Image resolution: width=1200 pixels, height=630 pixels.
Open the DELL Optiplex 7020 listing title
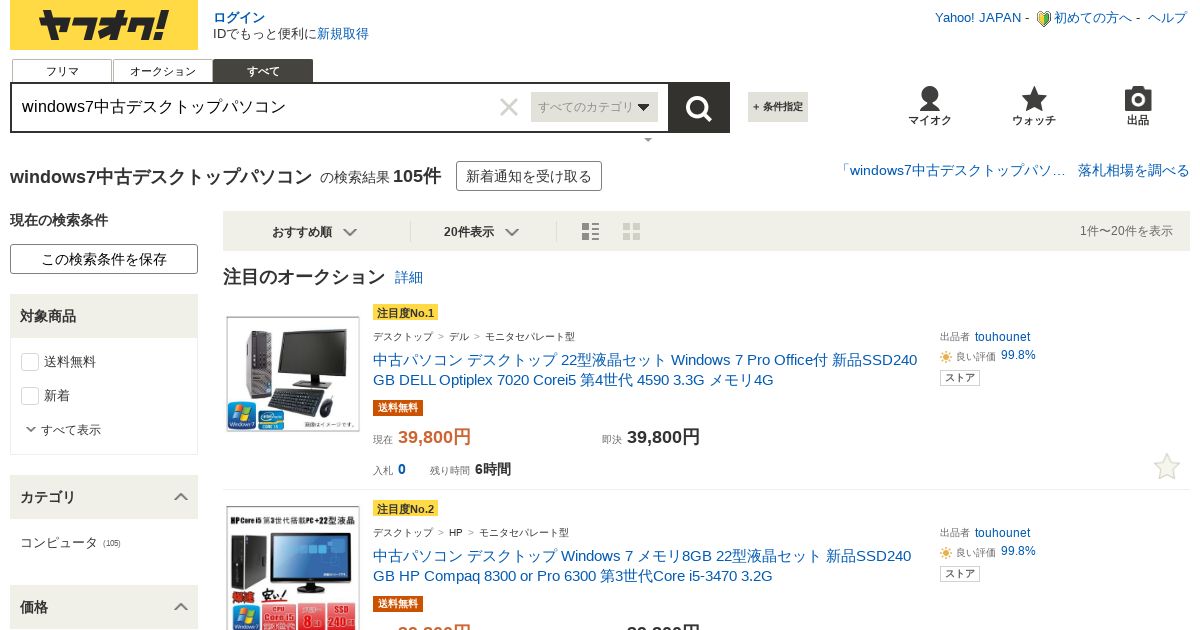pyautogui.click(x=645, y=370)
